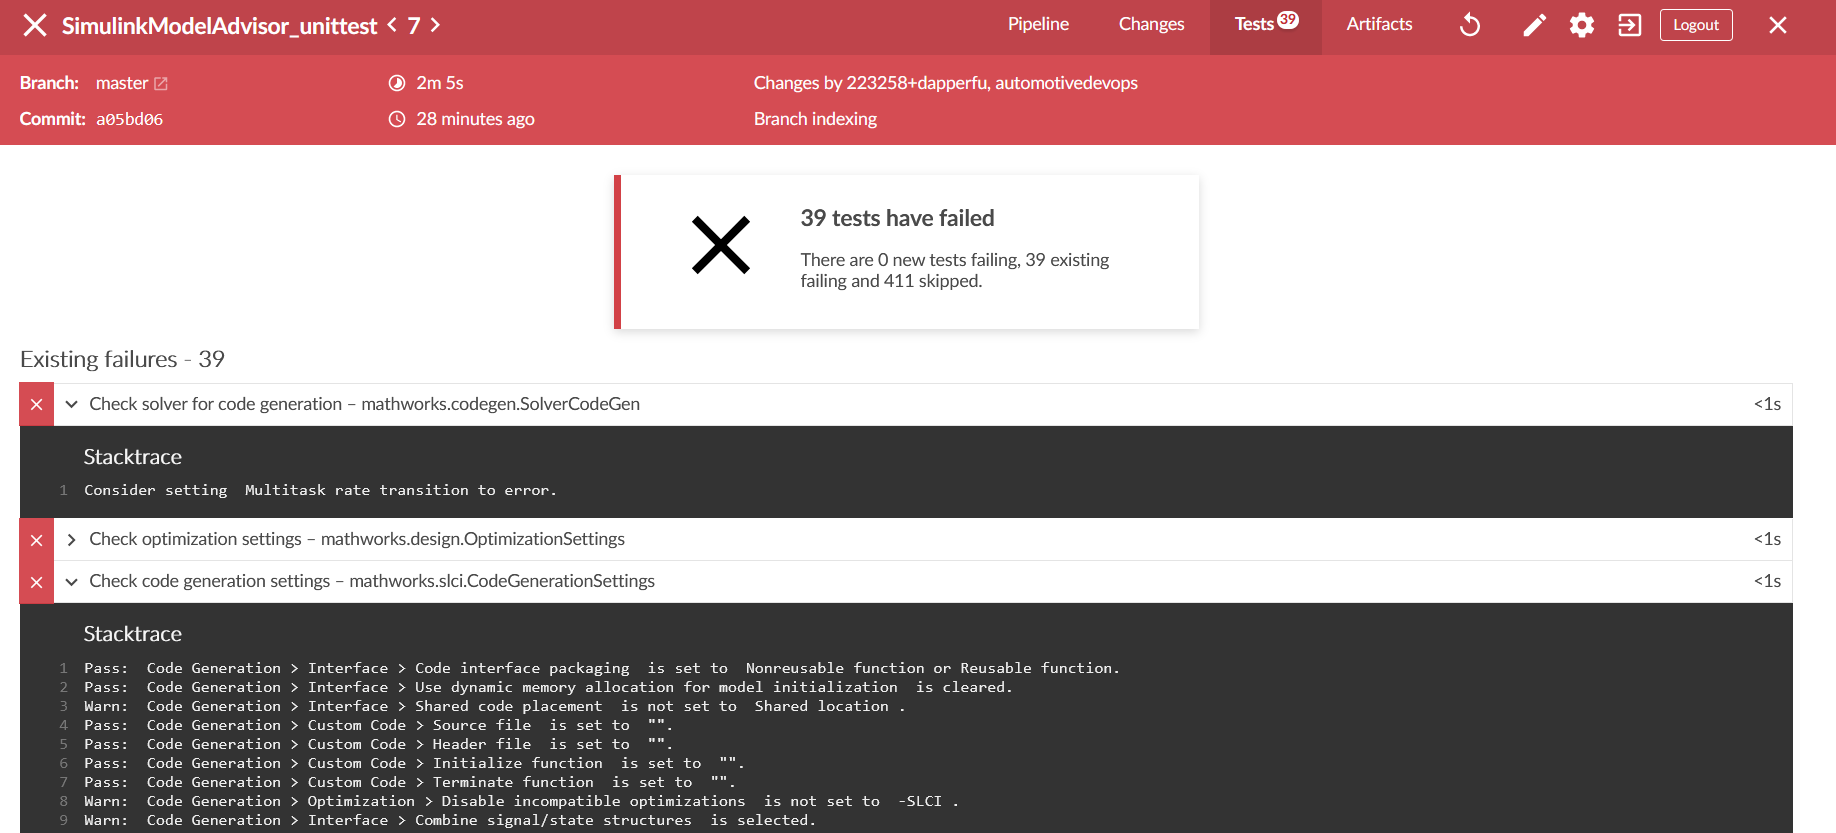Click commit hash a05bd06
Image resolution: width=1836 pixels, height=833 pixels.
pyautogui.click(x=129, y=119)
